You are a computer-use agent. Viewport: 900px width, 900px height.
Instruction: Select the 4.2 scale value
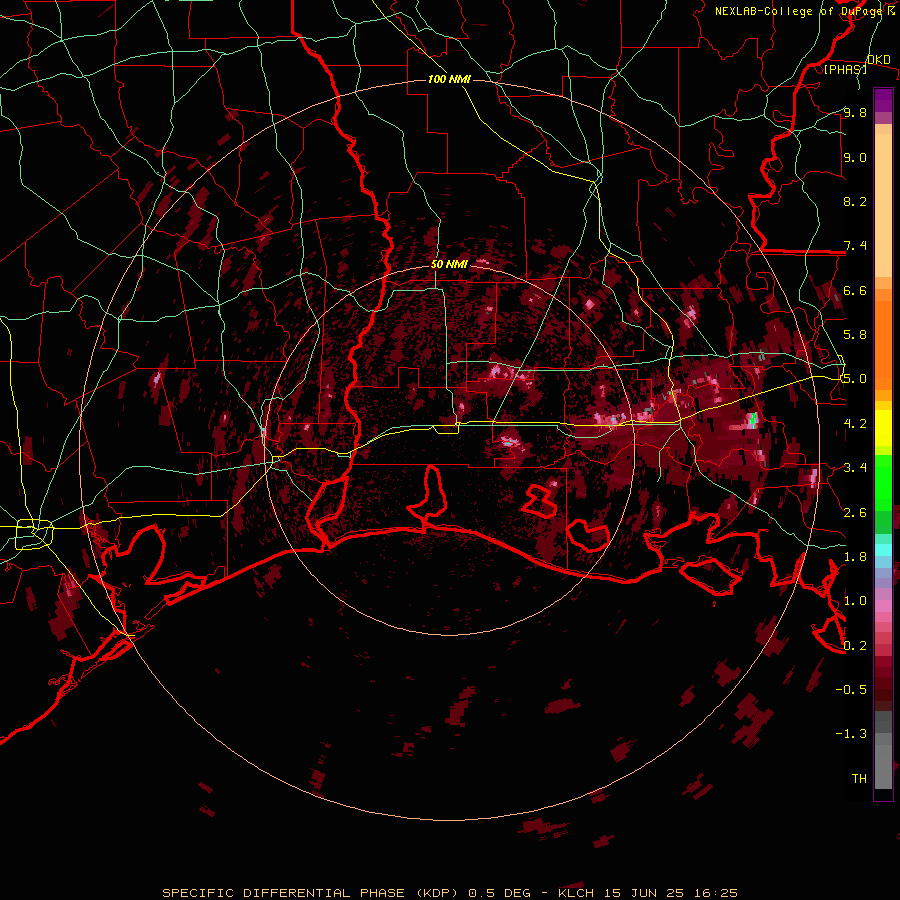pos(855,423)
